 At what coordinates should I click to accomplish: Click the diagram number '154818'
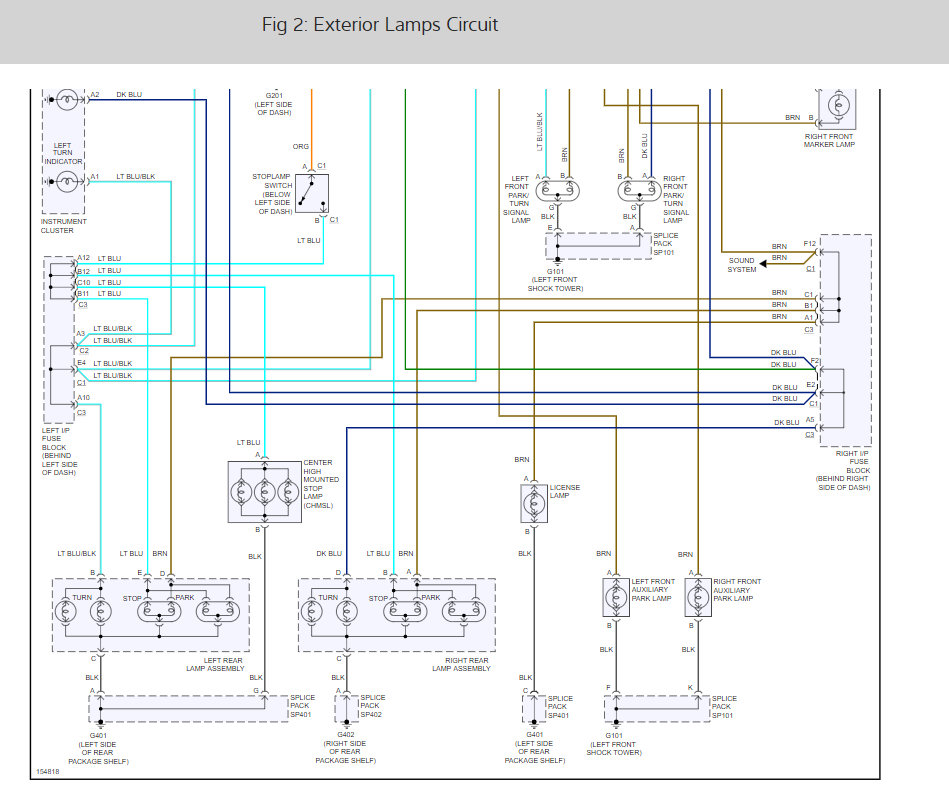(x=48, y=772)
